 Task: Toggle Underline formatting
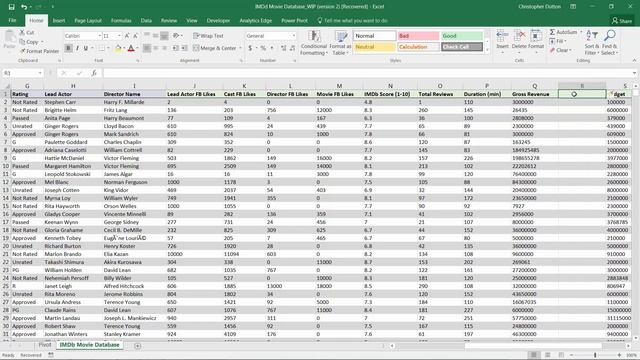click(86, 48)
